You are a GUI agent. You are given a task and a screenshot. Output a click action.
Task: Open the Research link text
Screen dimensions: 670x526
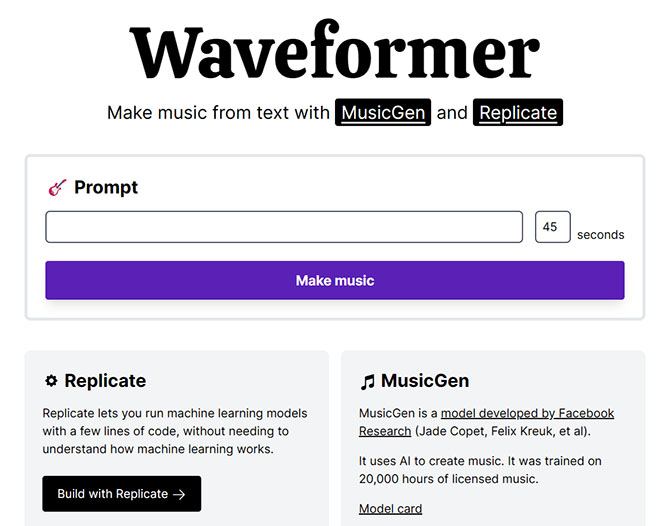click(385, 431)
